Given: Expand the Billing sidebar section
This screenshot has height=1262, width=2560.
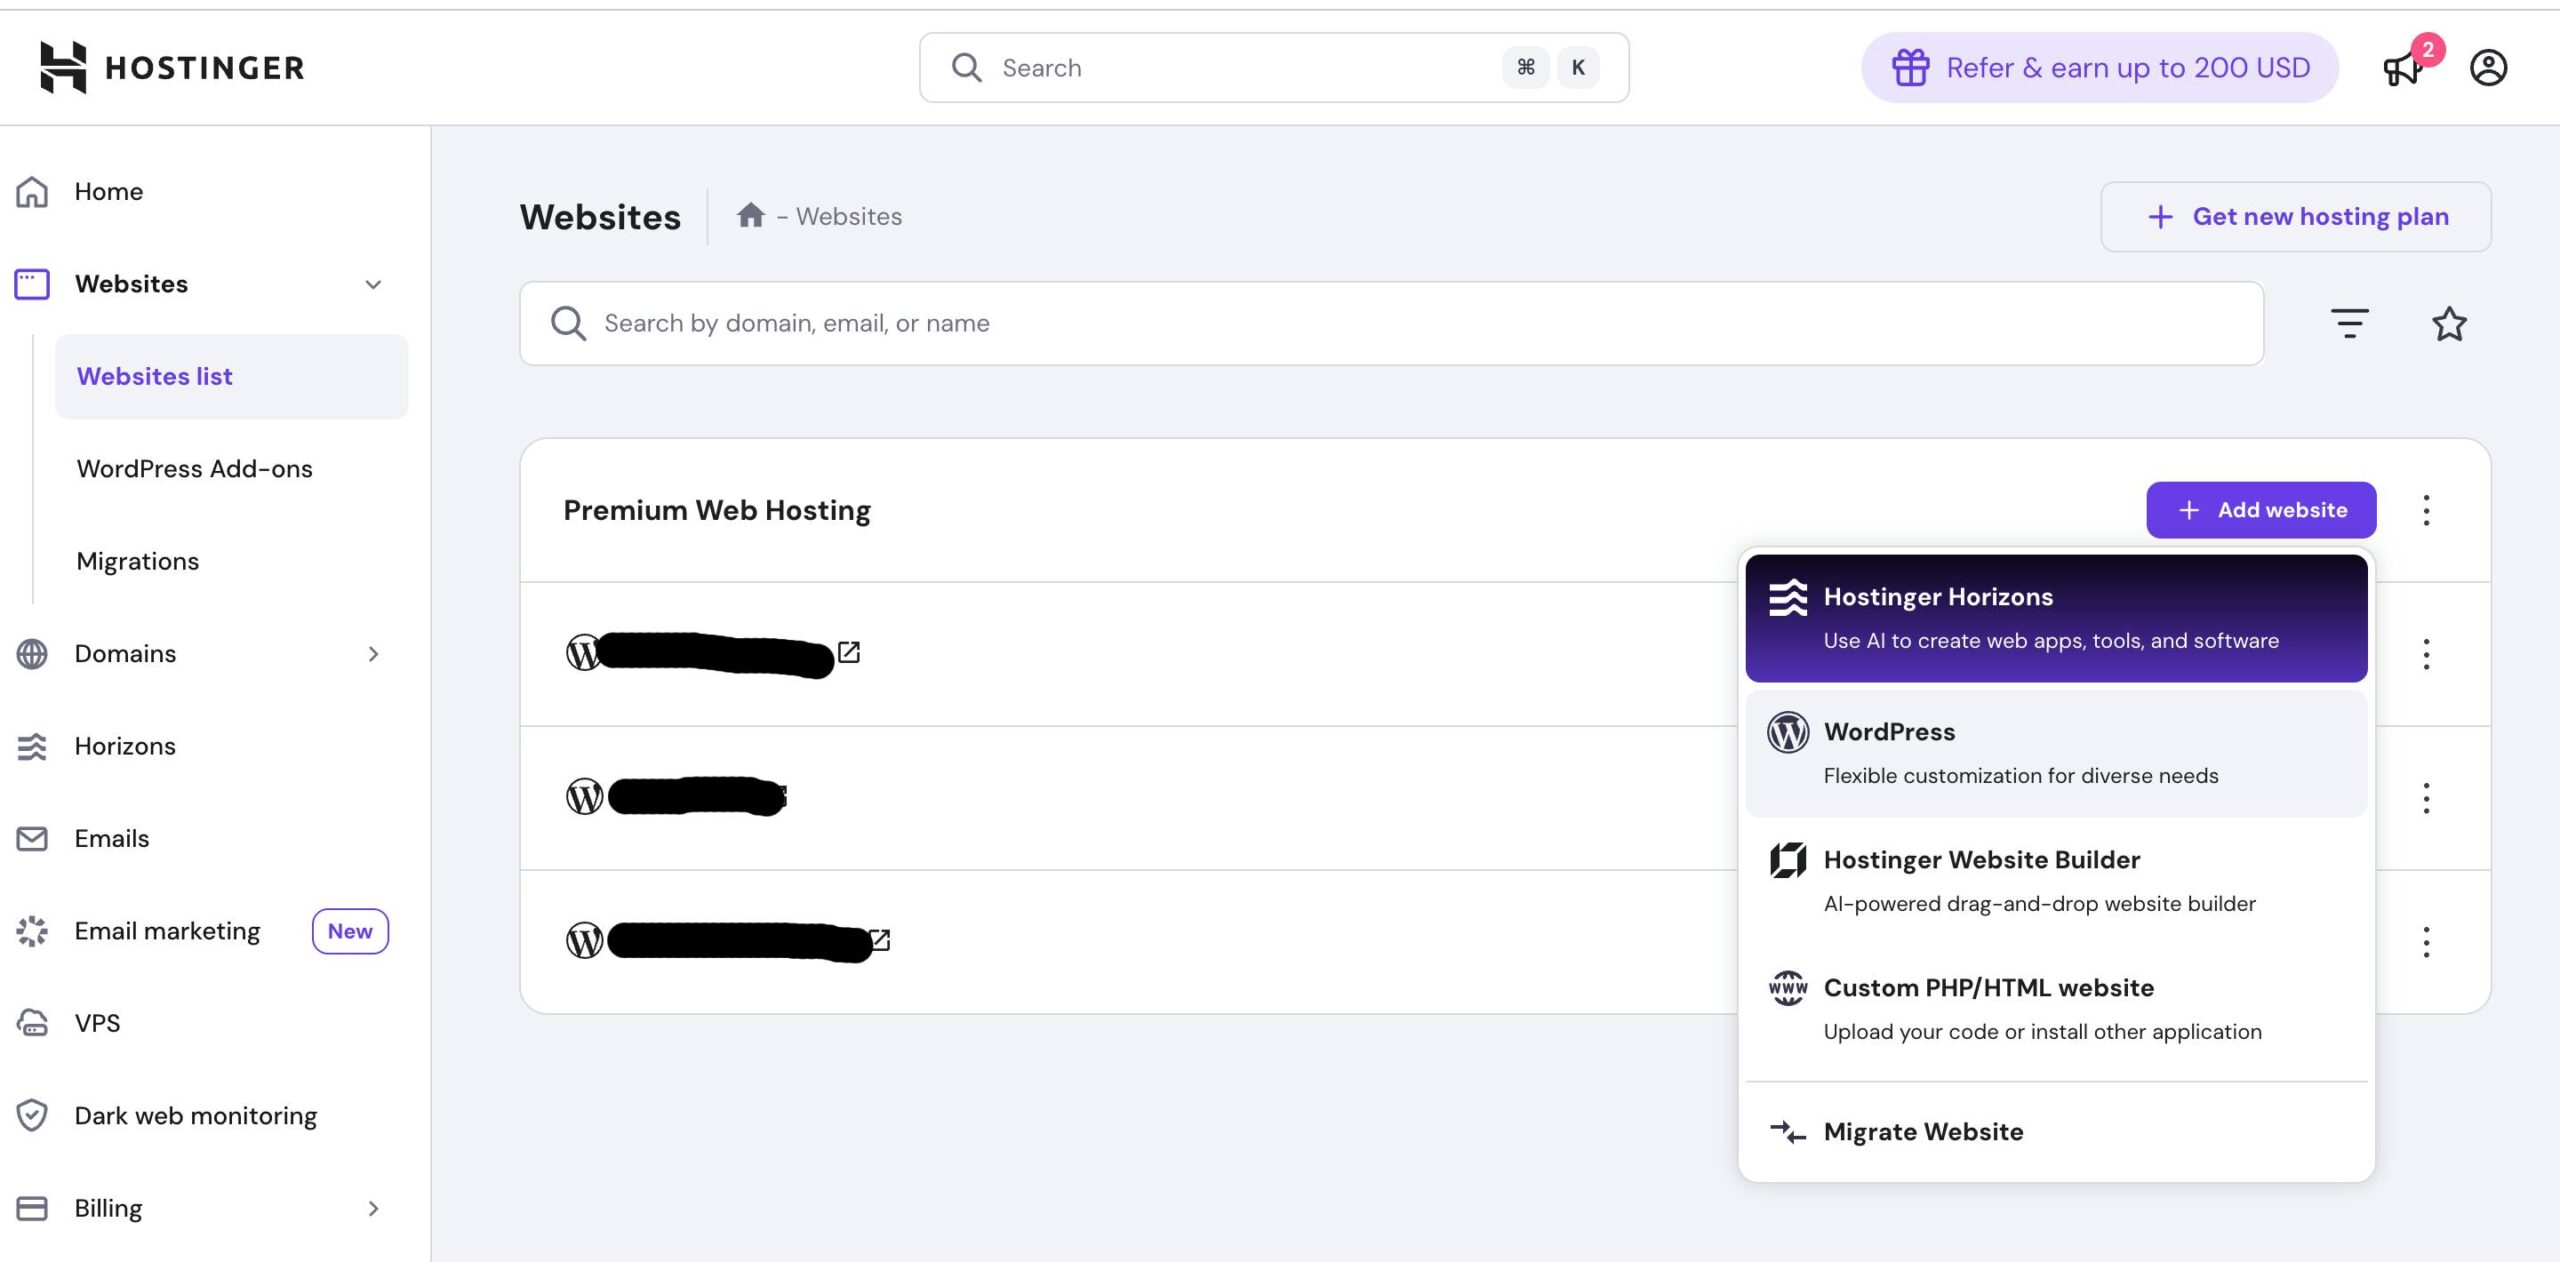Looking at the screenshot, I should point(373,1208).
